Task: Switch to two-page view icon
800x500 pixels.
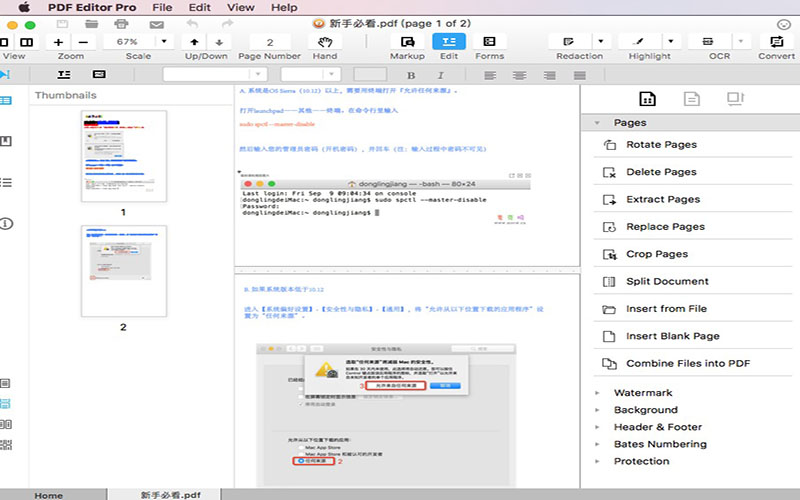Action: pyautogui.click(x=27, y=42)
